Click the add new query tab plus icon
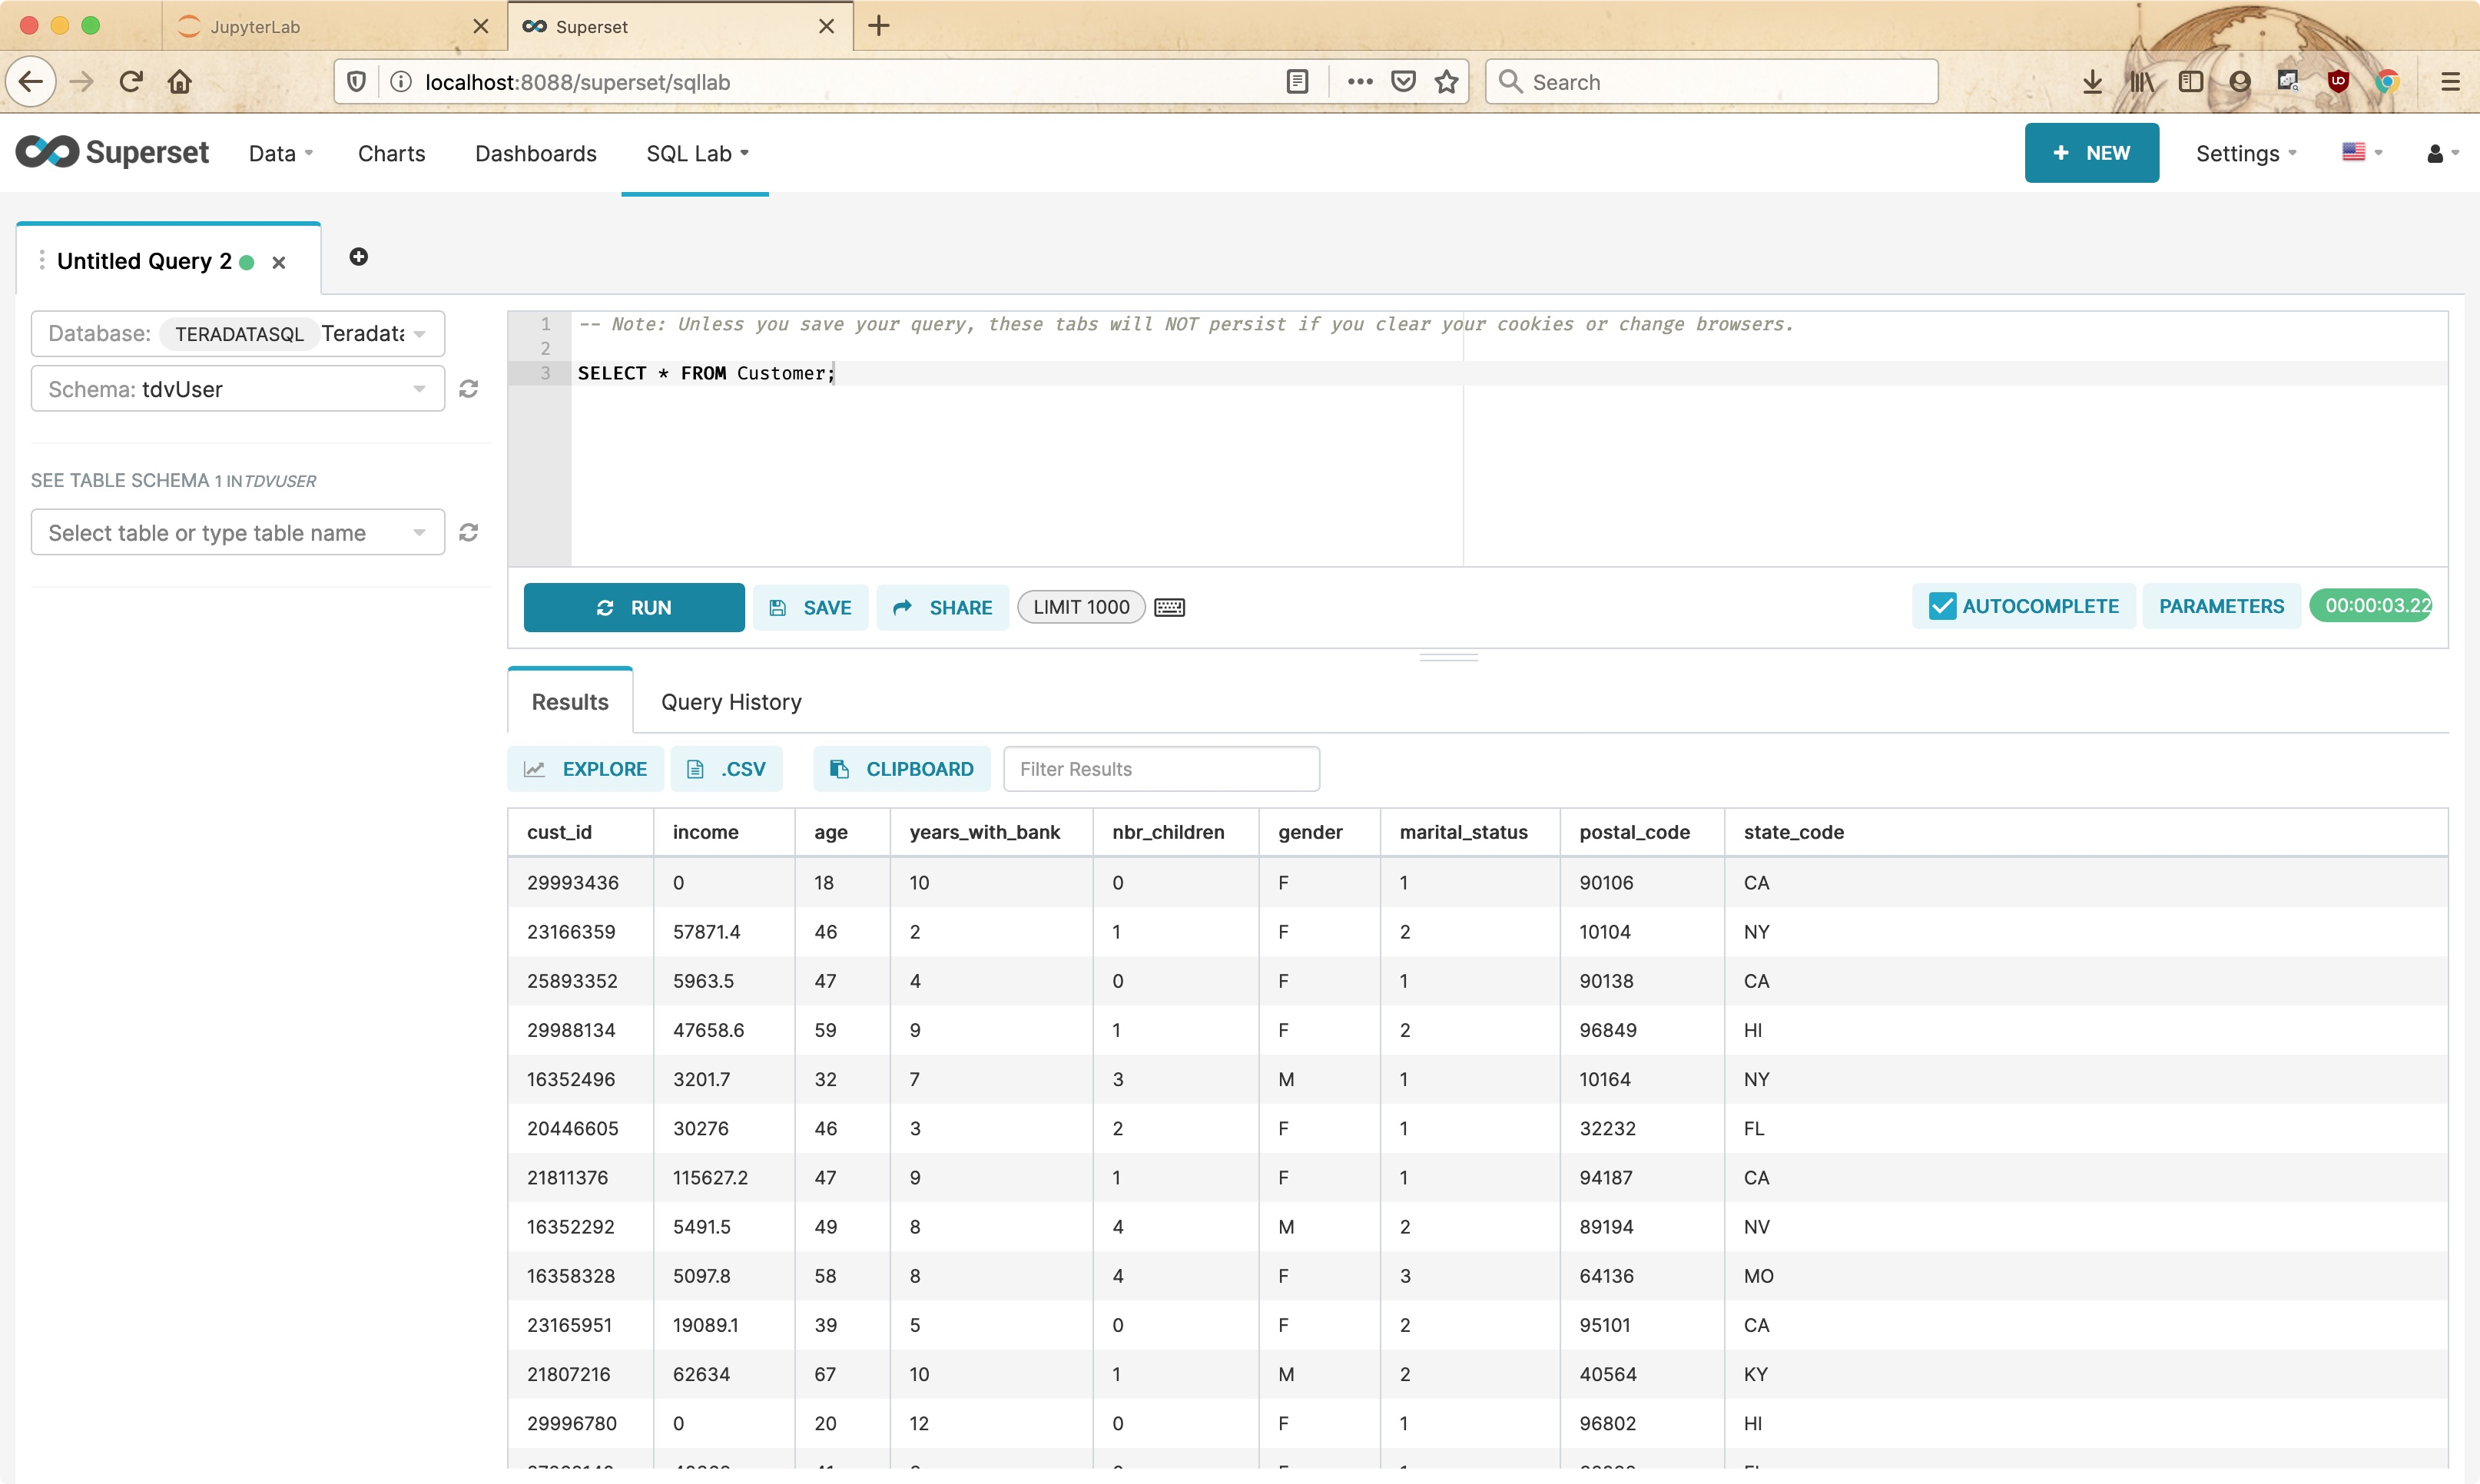 [x=358, y=257]
